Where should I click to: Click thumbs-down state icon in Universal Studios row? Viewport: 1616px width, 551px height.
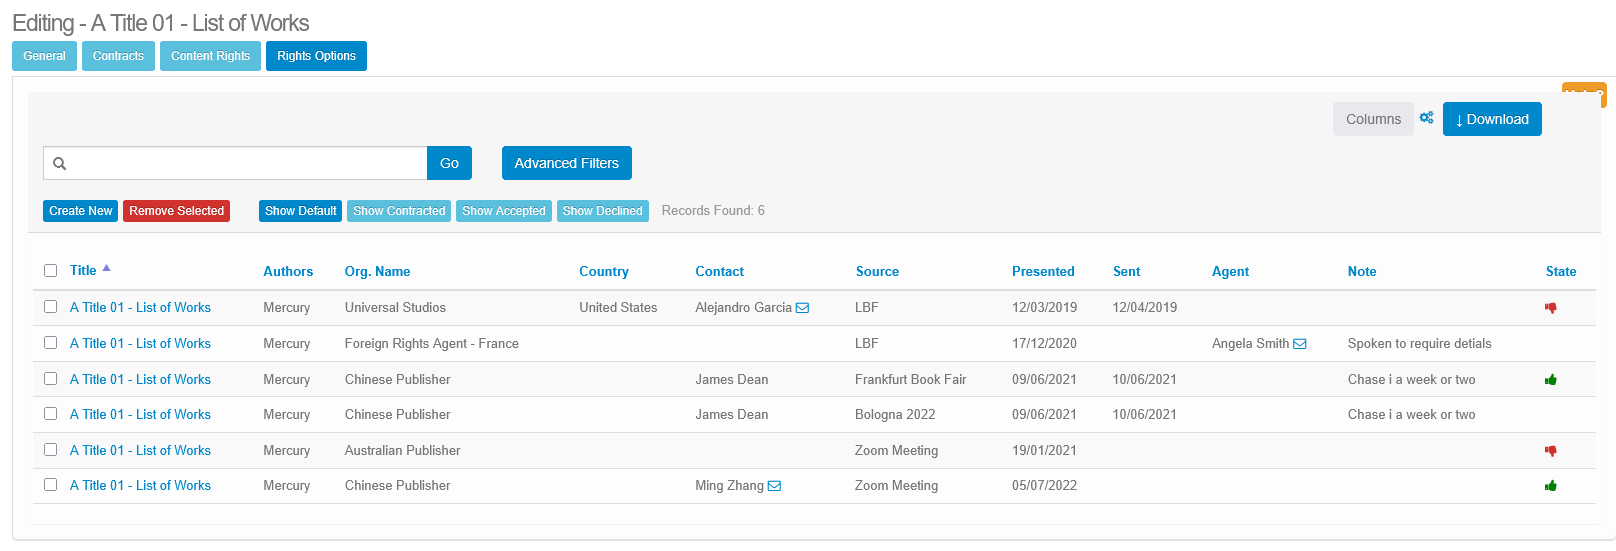click(1551, 308)
